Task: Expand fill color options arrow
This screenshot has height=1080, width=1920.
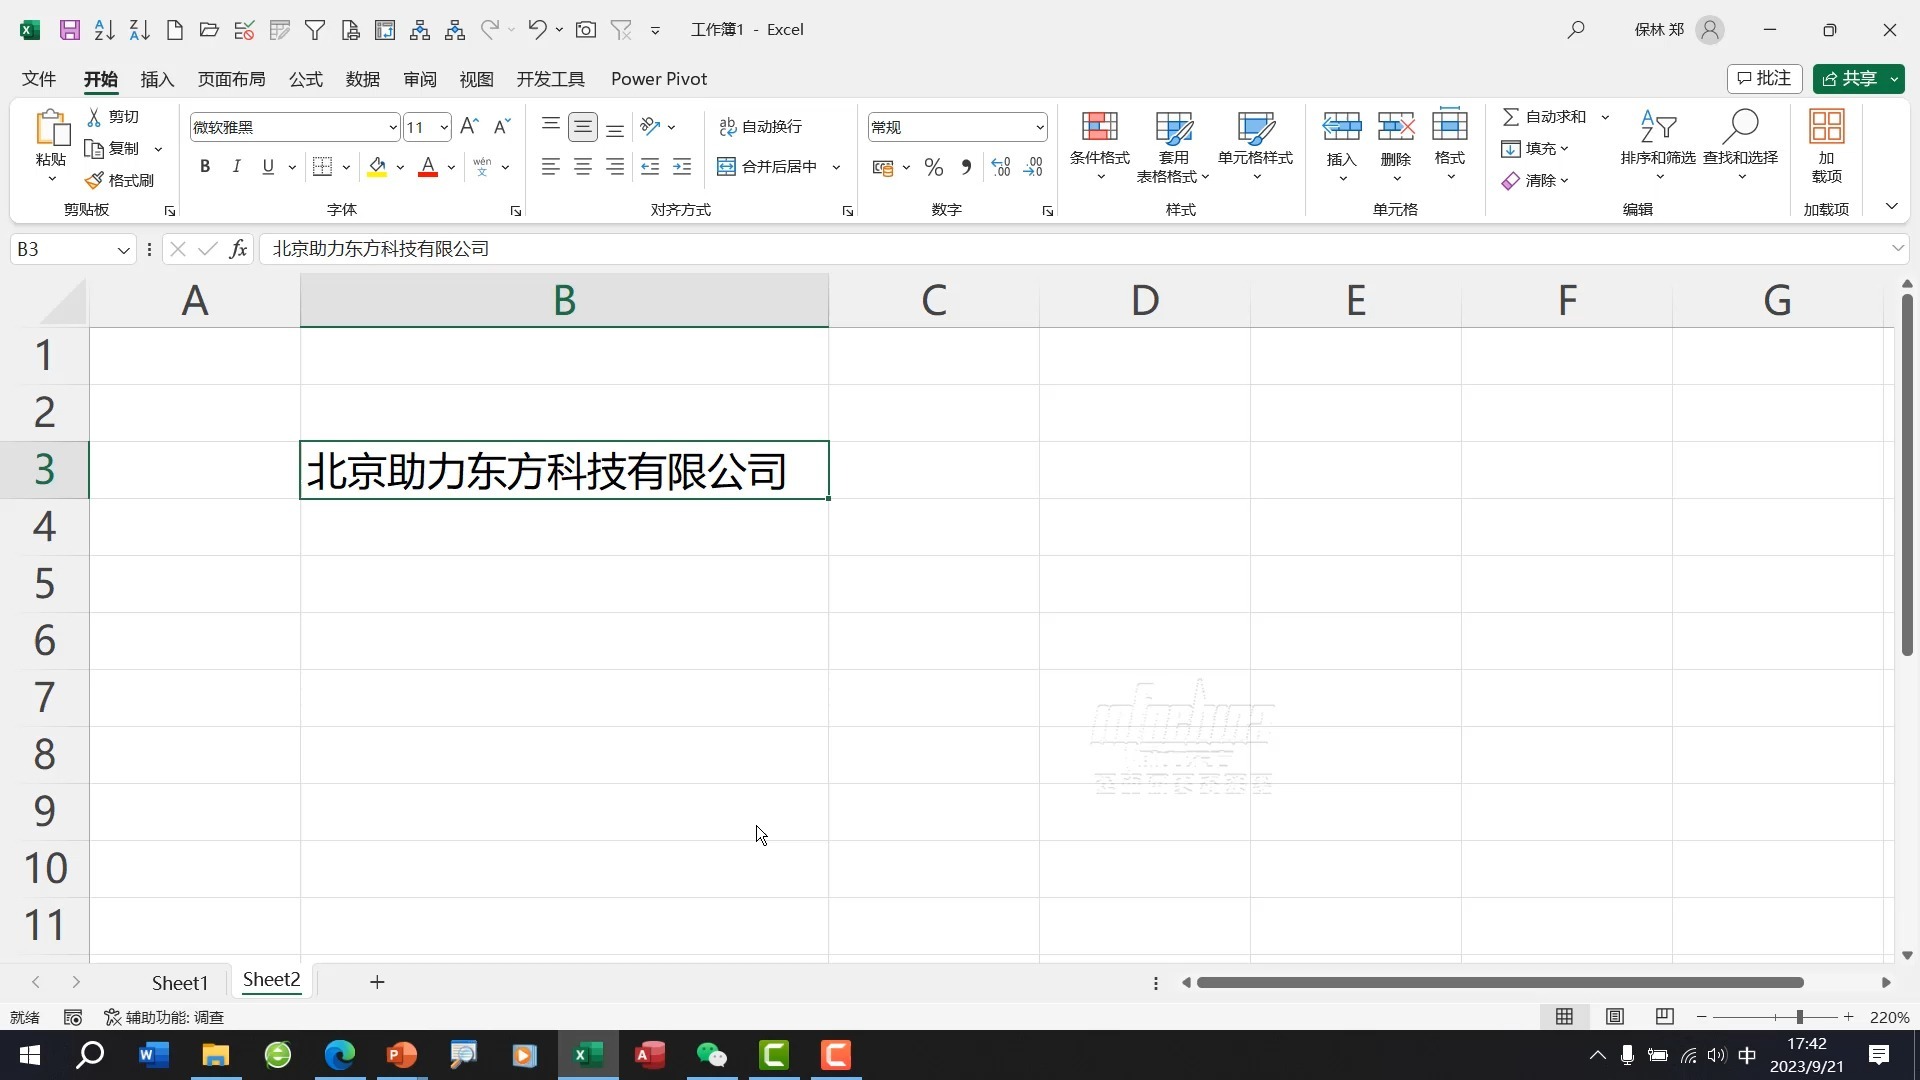Action: [400, 167]
